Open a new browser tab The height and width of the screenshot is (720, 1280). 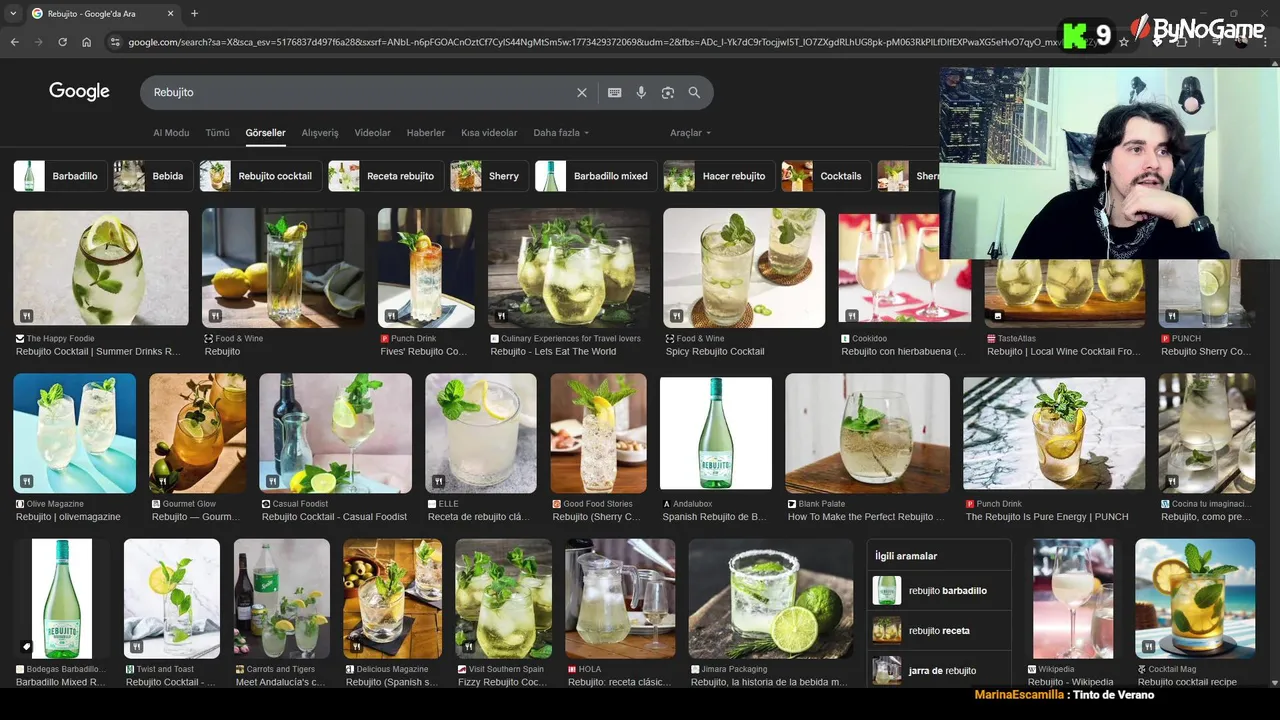point(194,13)
